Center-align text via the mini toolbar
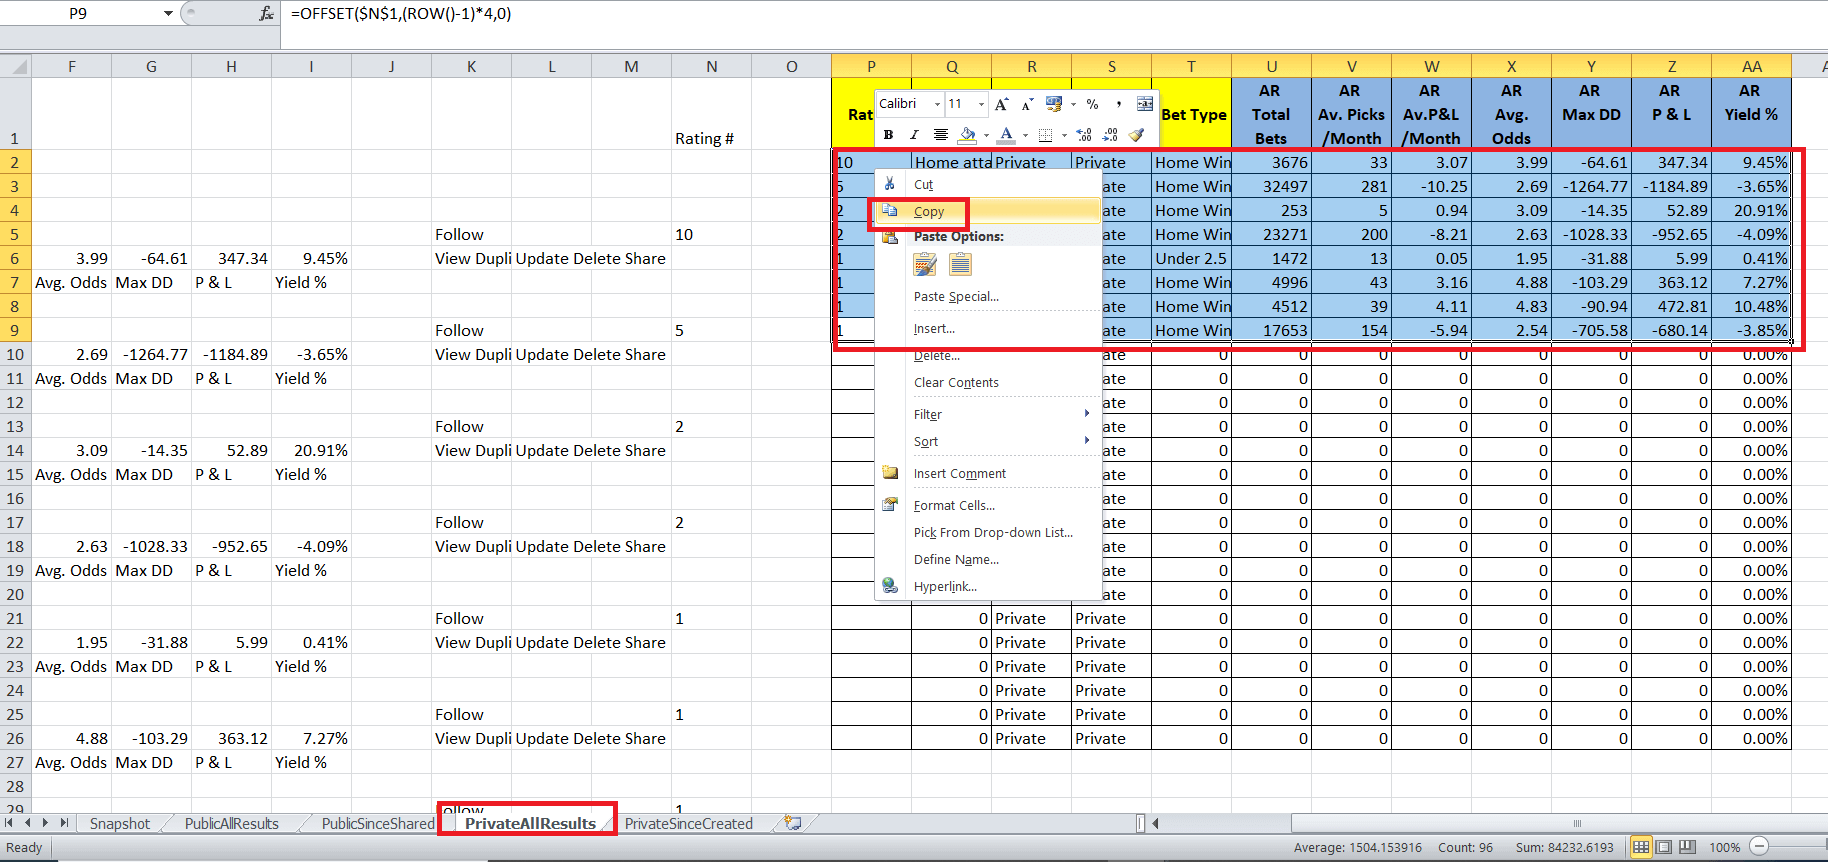1828x862 pixels. pos(940,134)
